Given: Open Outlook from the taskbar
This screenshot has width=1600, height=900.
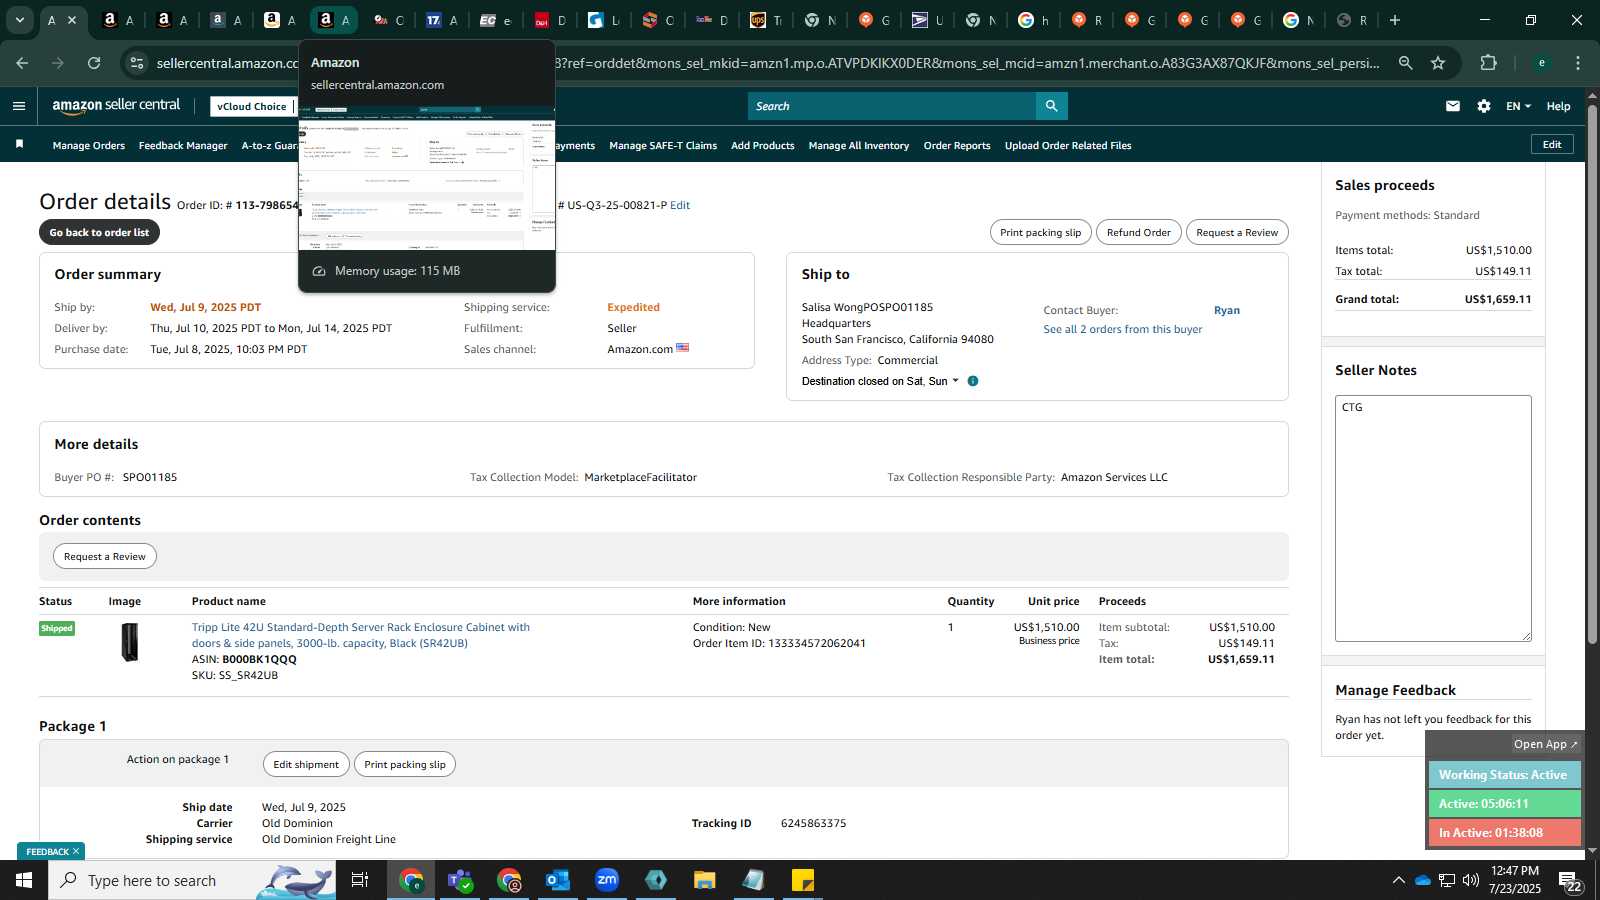Looking at the screenshot, I should pos(558,880).
